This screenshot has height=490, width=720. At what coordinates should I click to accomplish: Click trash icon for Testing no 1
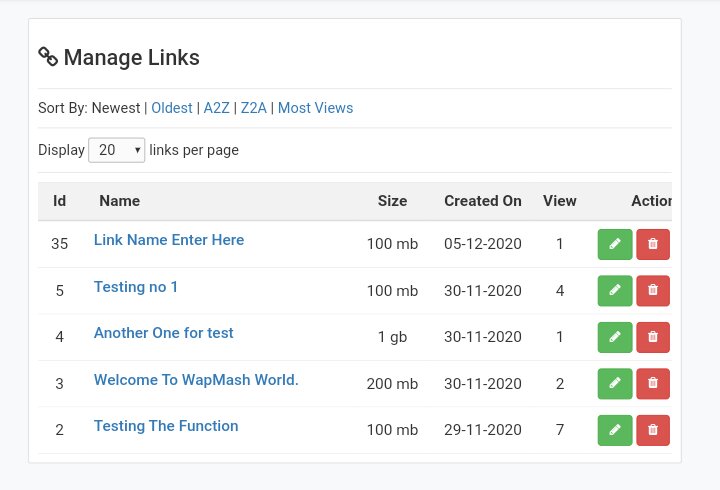(x=653, y=290)
